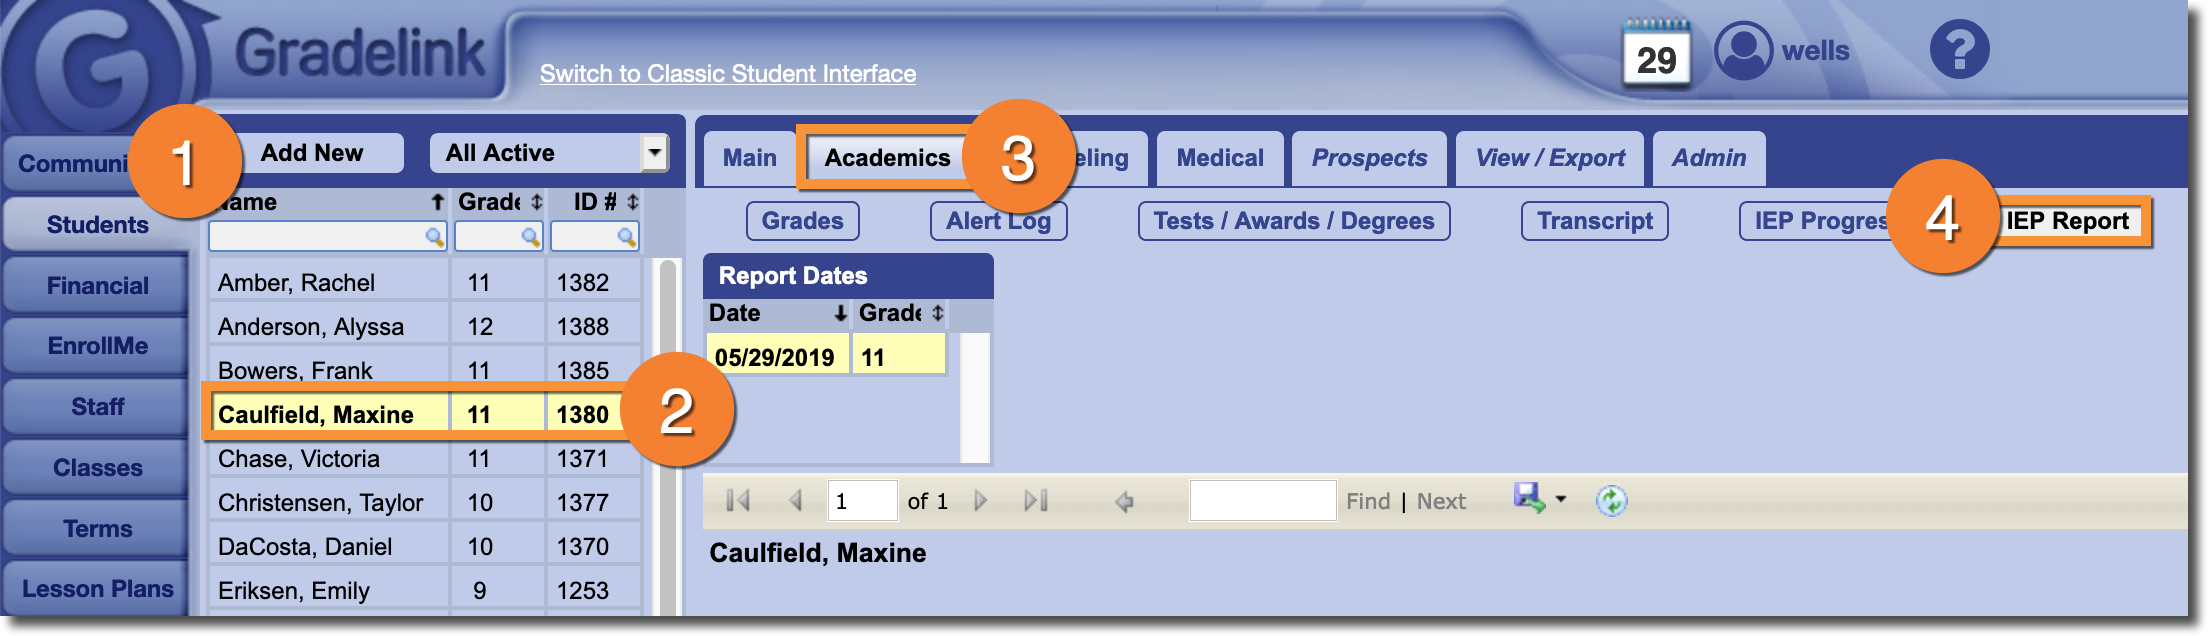Open the help question mark icon
2208x636 pixels.
coord(1959,50)
